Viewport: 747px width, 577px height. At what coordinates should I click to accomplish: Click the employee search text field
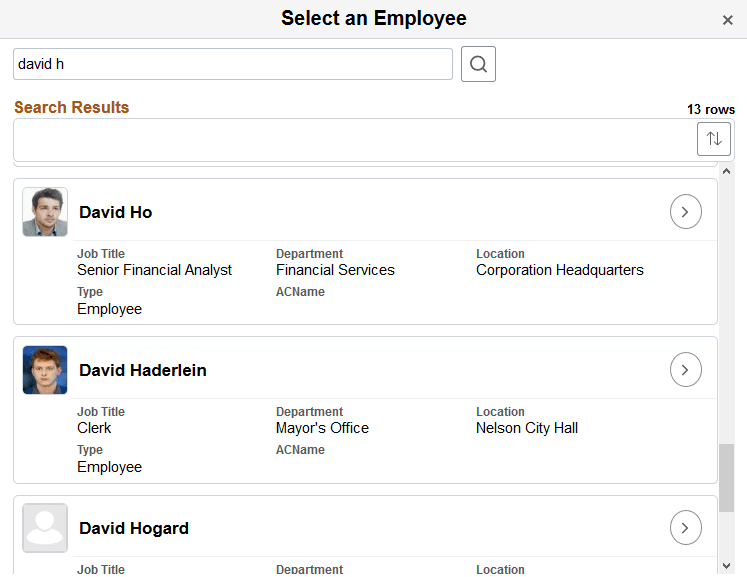click(232, 64)
